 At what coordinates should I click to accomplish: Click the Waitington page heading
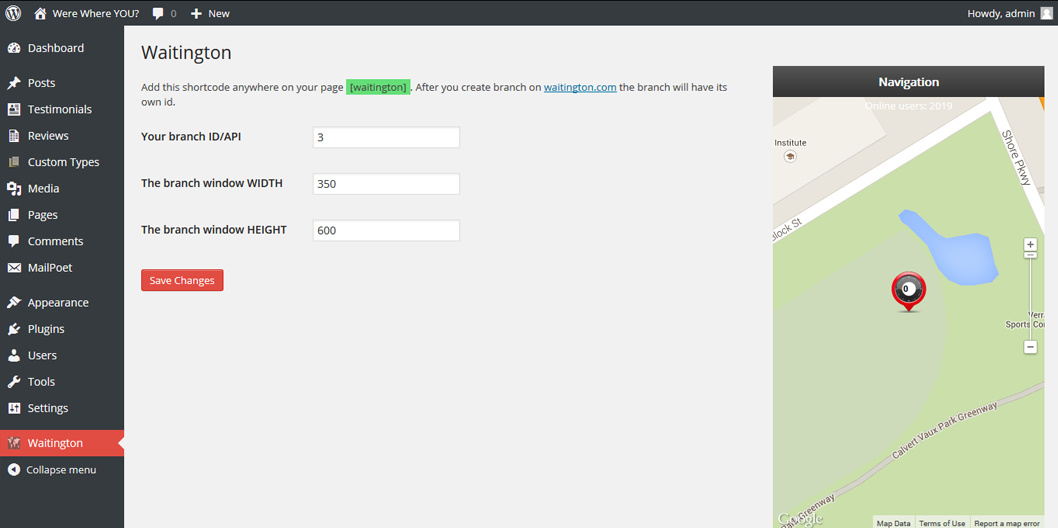186,53
